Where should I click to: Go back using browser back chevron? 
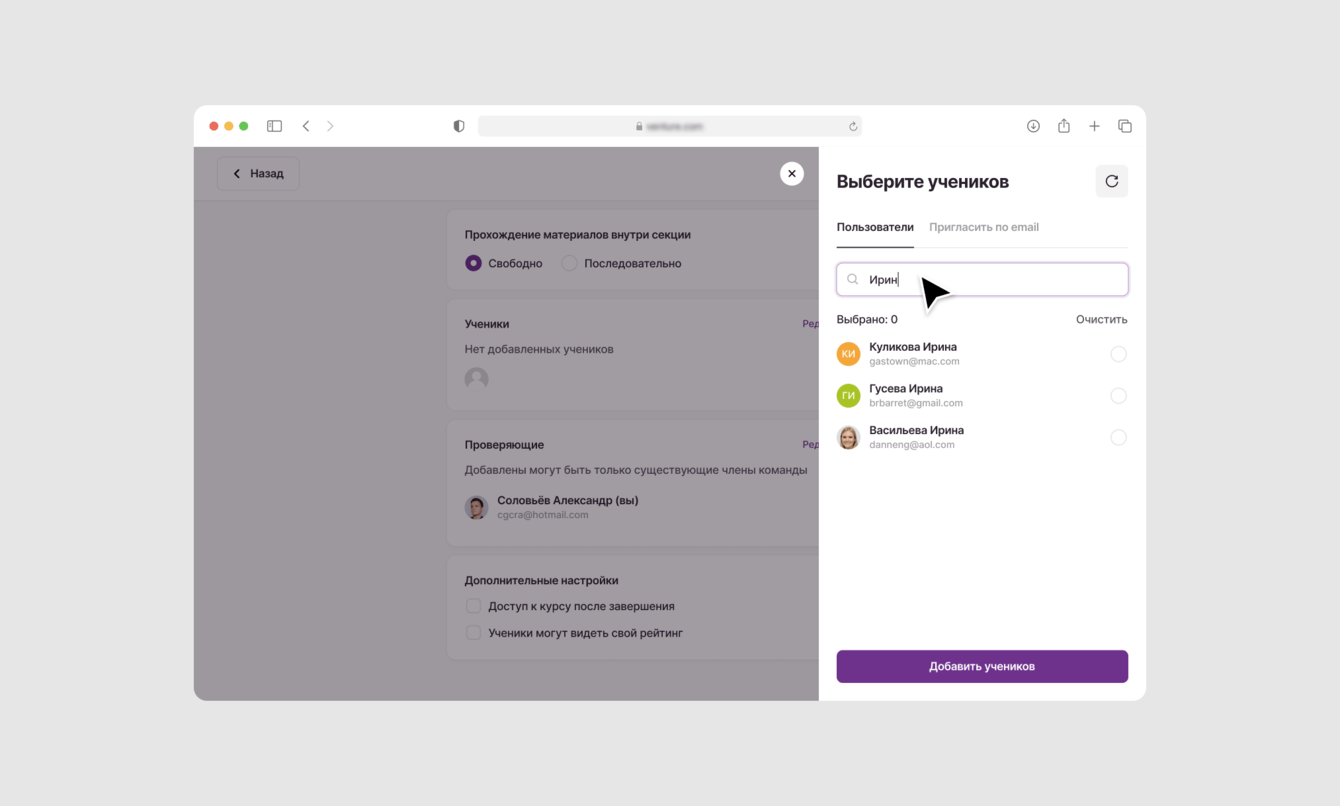(306, 126)
